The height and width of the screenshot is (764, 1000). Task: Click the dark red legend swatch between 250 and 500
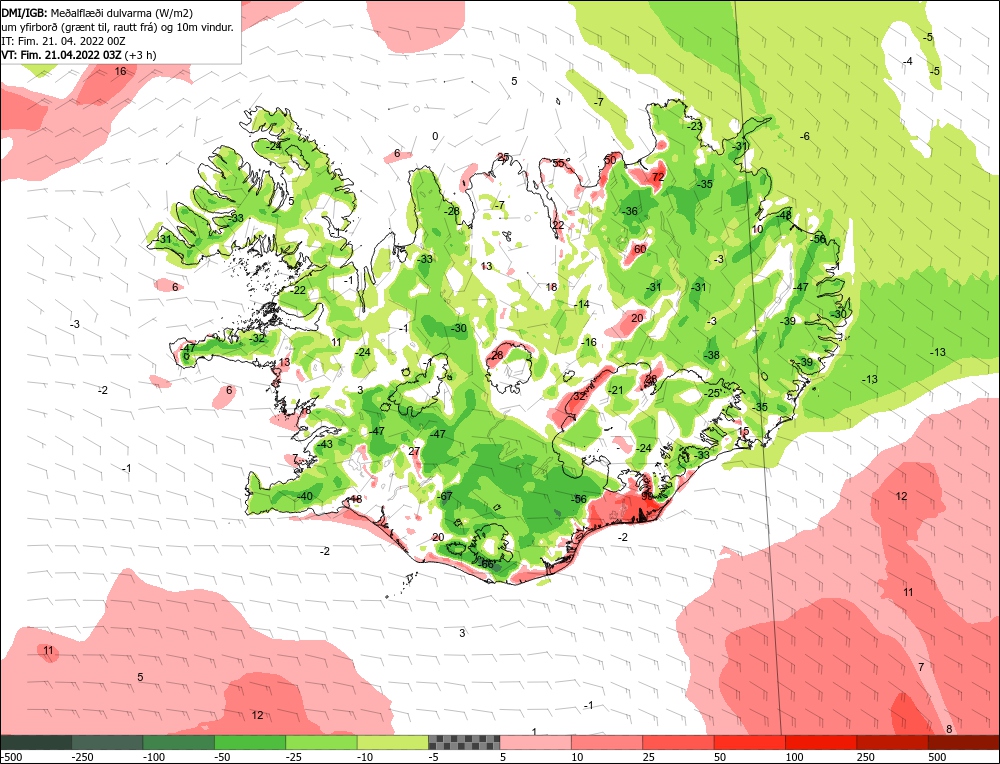click(x=892, y=742)
